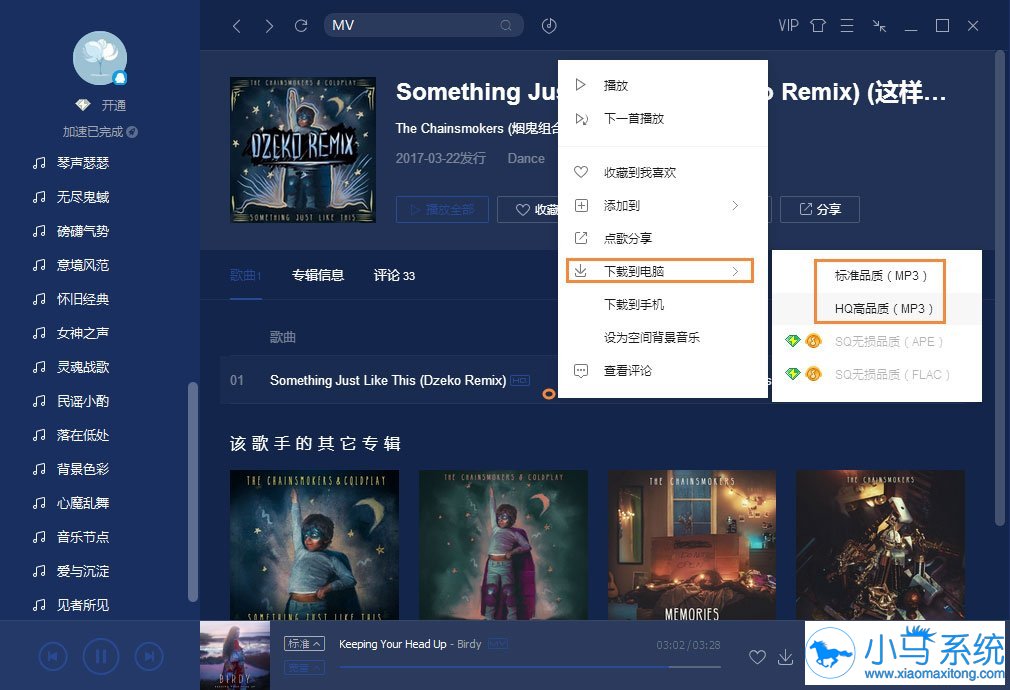This screenshot has height=690, width=1010.
Task: Play the previous track
Action: click(x=53, y=656)
